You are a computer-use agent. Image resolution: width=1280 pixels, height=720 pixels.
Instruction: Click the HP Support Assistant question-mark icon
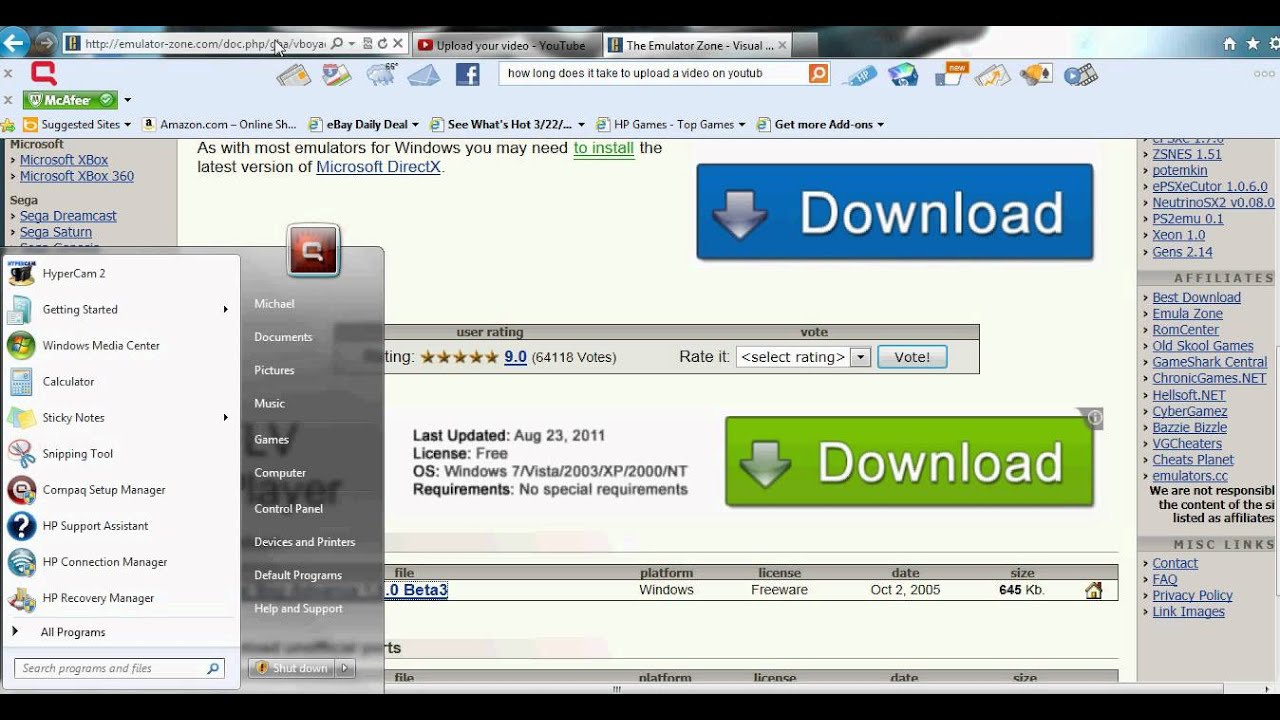(21, 525)
